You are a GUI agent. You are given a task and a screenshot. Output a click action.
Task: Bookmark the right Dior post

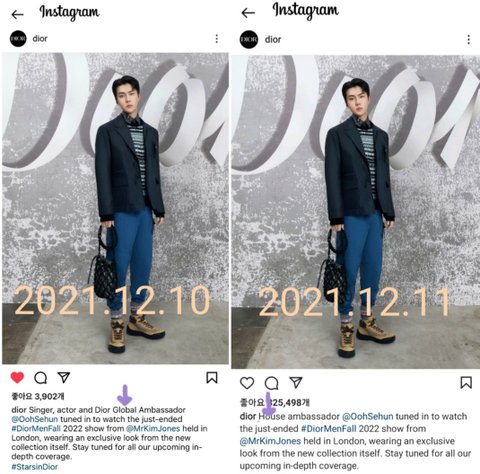pos(466,382)
